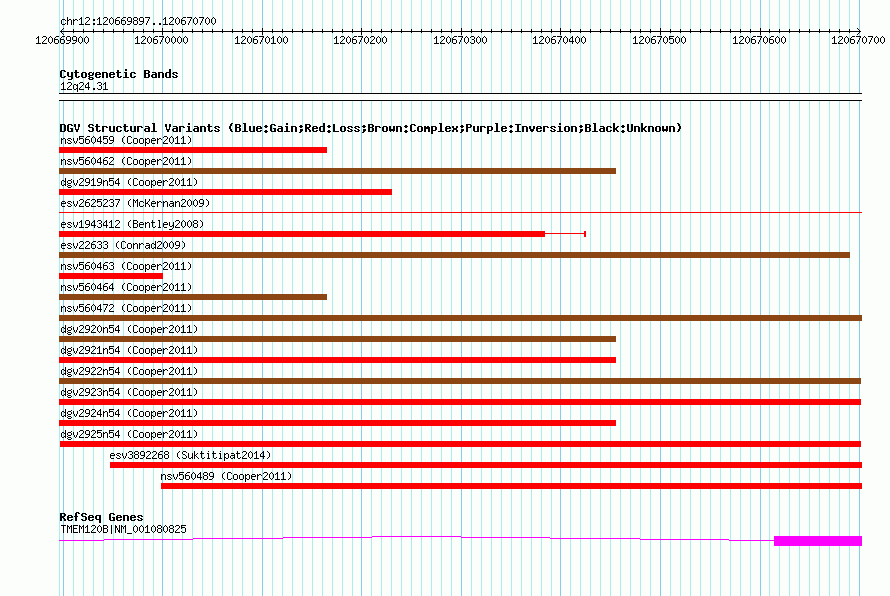The image size is (890, 596).
Task: Click the chr12:120669897..120670700 coordinate label
Action: 138,21
